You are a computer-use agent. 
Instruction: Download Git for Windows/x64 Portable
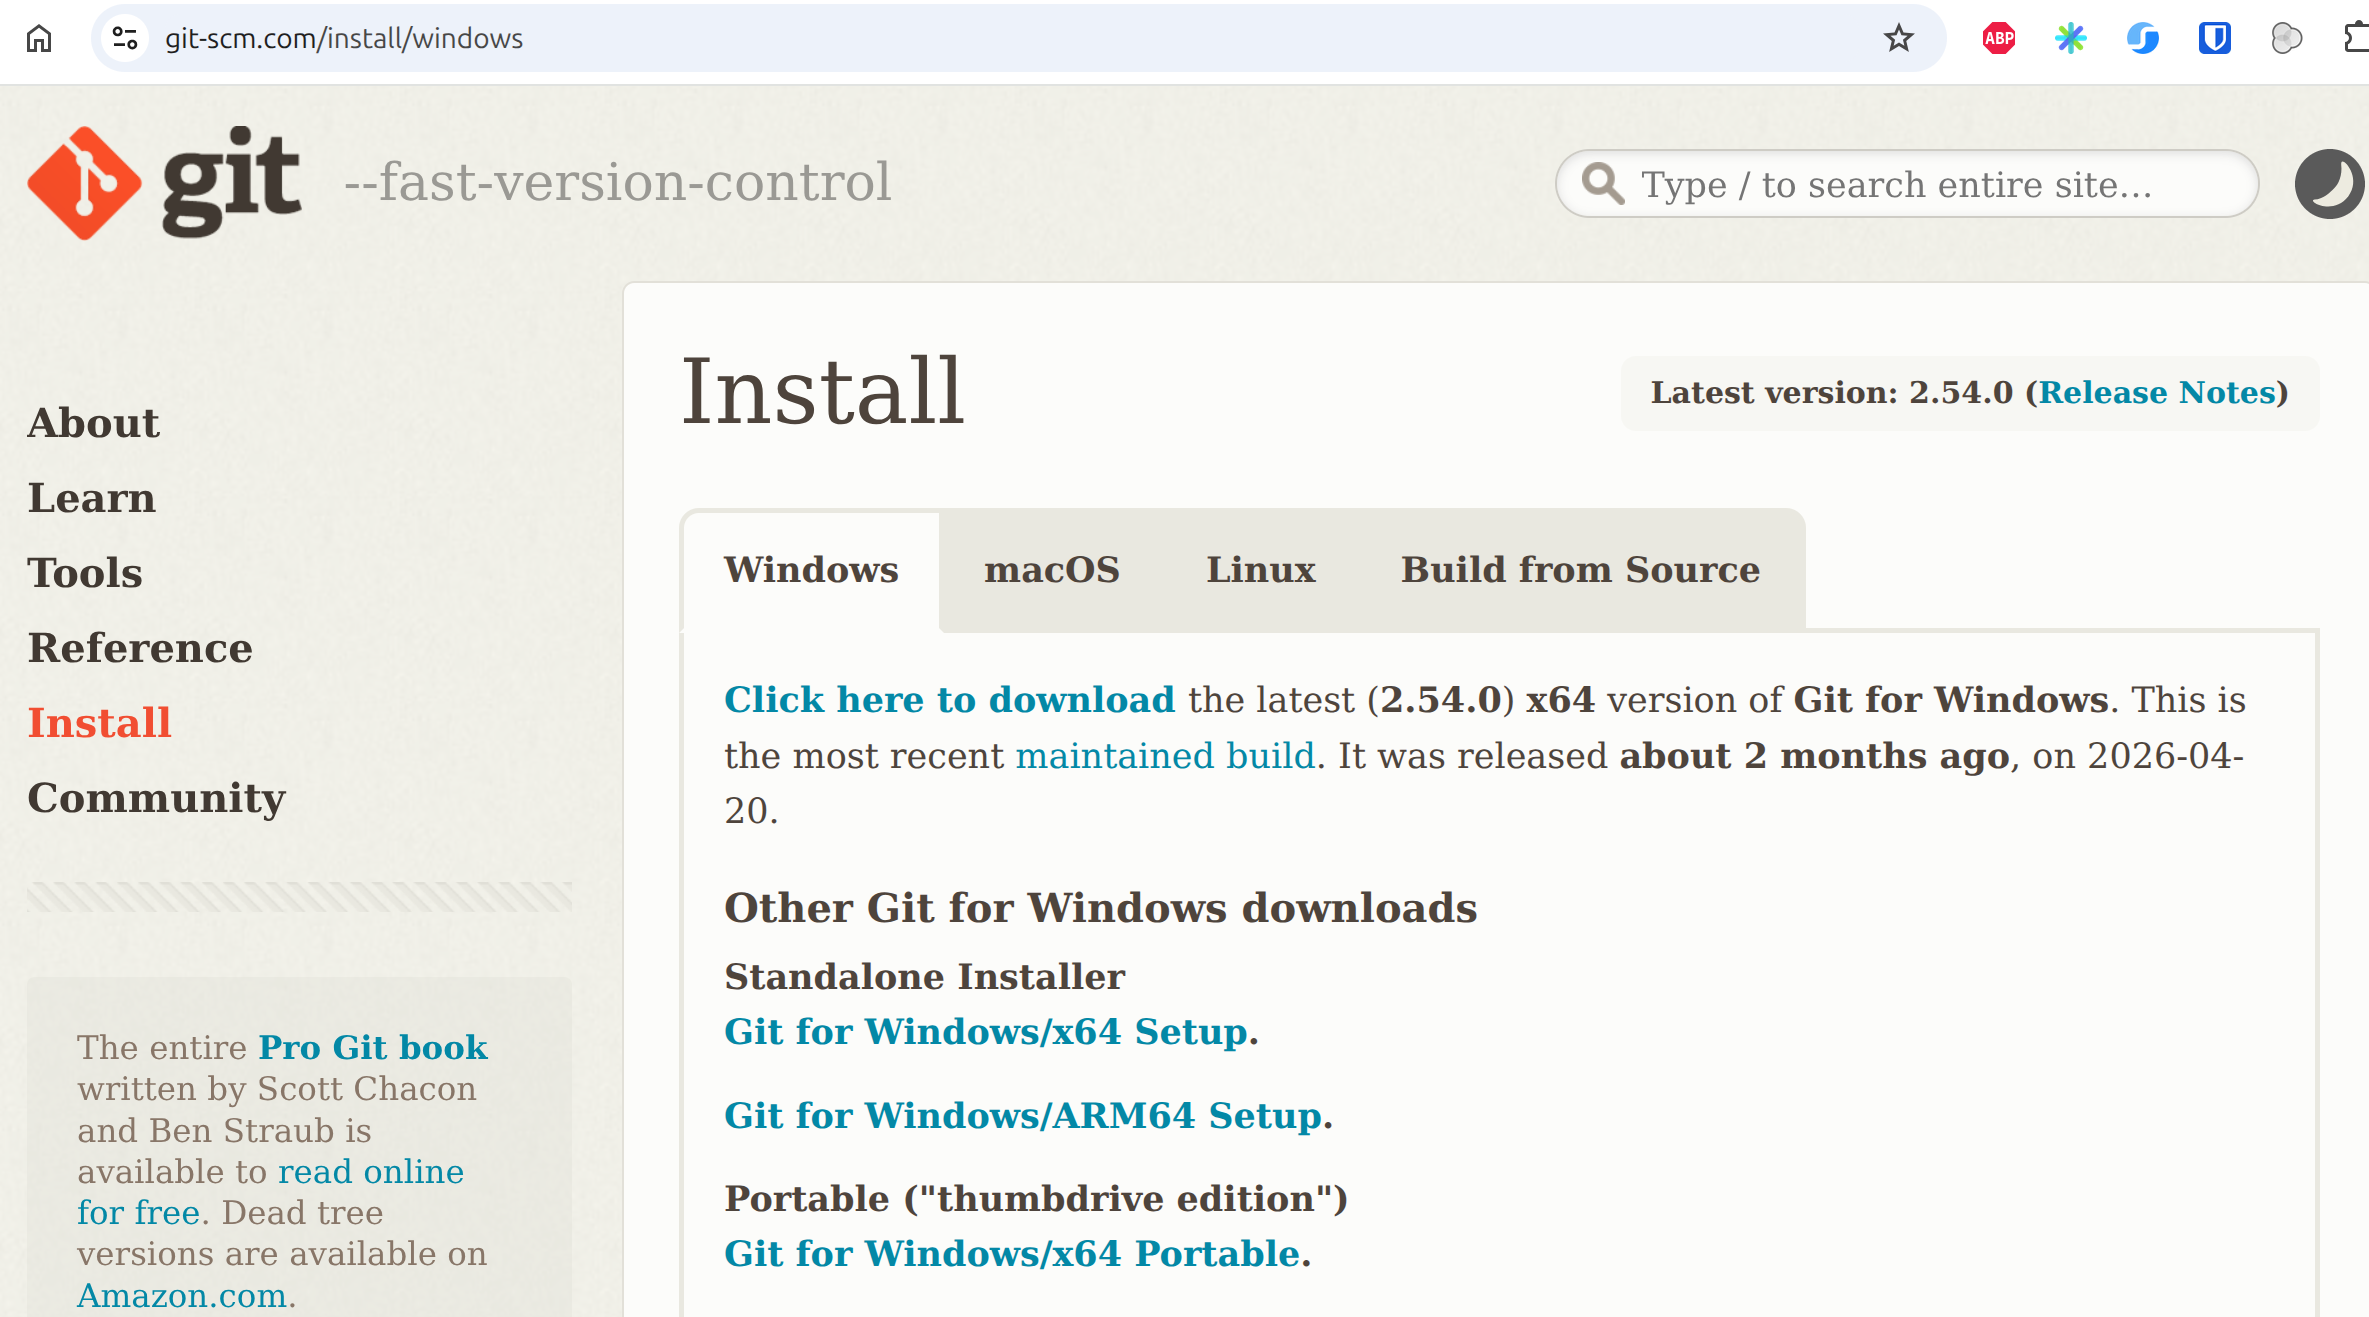click(x=1013, y=1254)
